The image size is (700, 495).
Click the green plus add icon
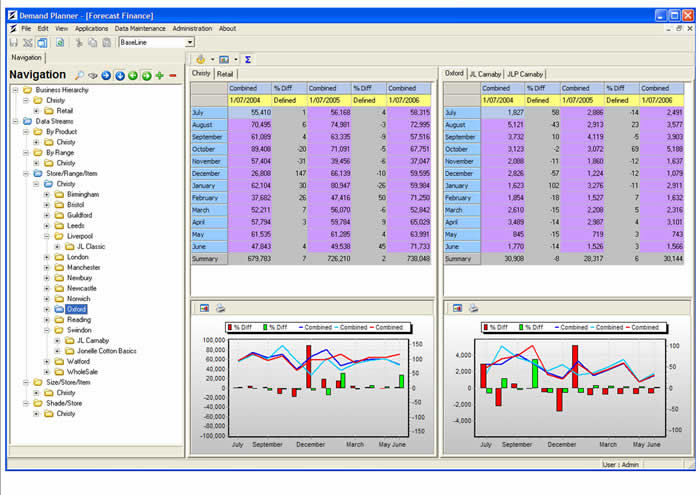click(160, 75)
